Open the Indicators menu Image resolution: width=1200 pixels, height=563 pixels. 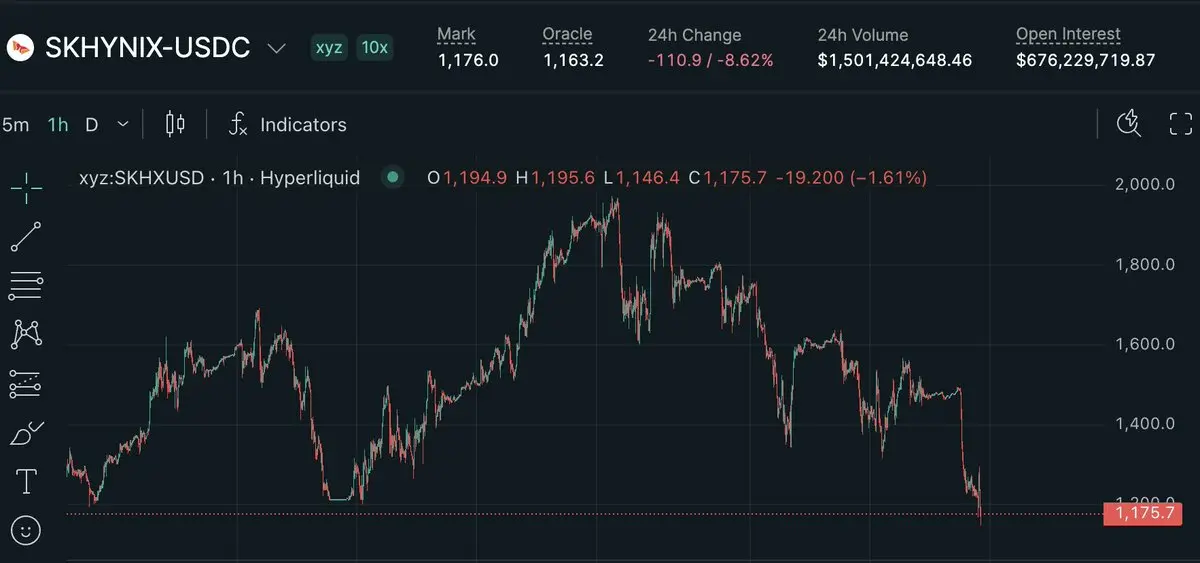click(x=288, y=125)
